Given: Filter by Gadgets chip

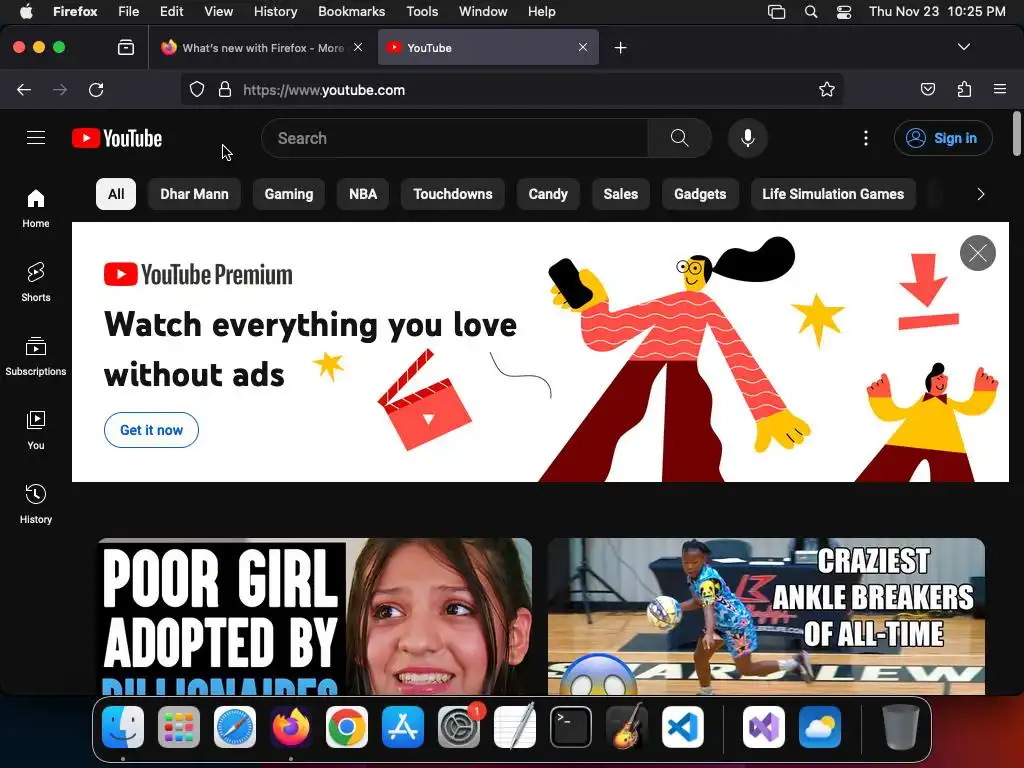Looking at the screenshot, I should [700, 194].
